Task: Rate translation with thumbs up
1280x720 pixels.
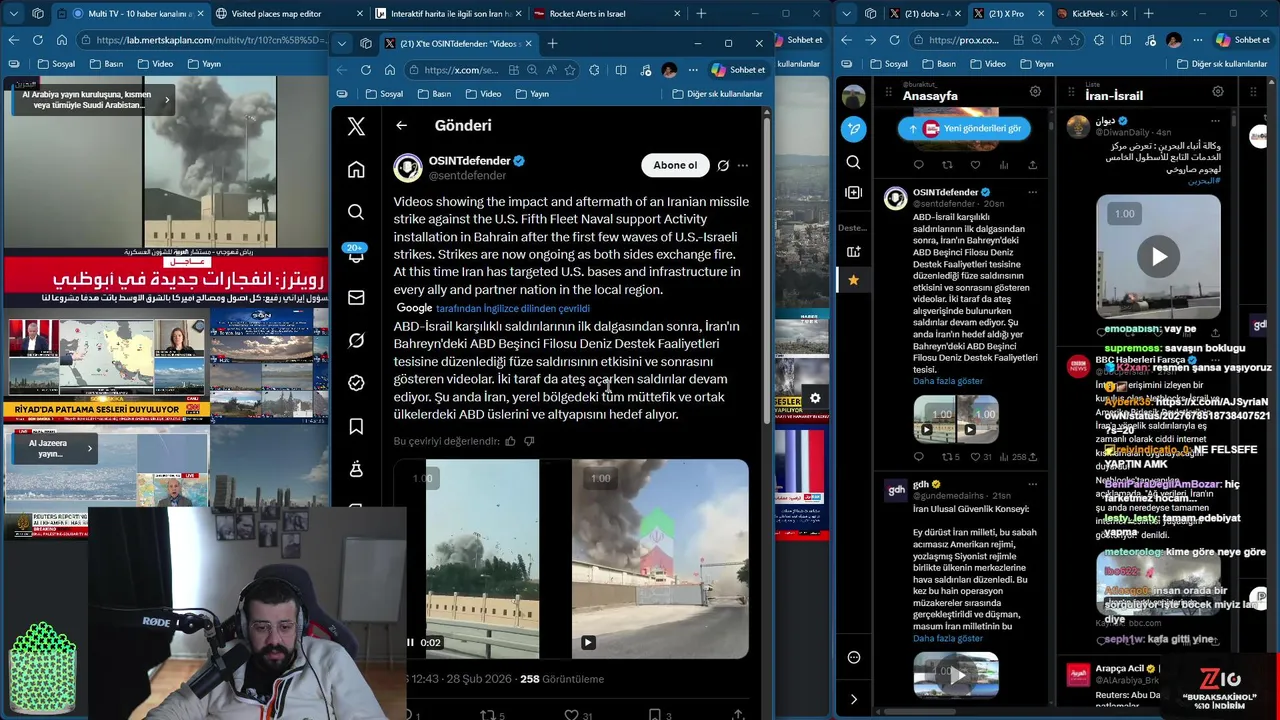Action: (x=510, y=441)
